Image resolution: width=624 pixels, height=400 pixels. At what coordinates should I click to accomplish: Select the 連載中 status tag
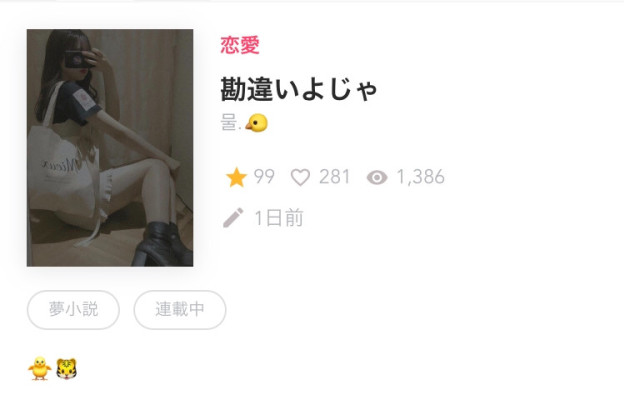(180, 310)
